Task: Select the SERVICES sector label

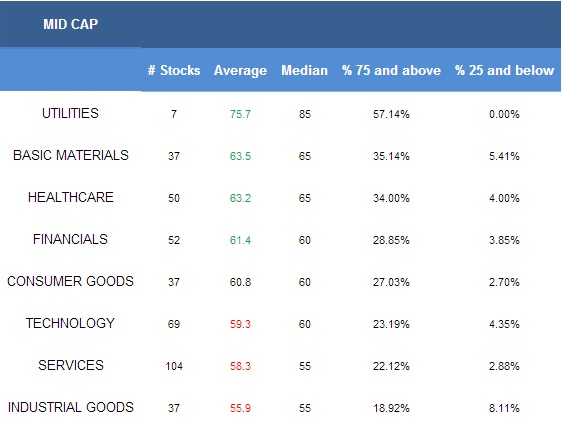Action: point(71,365)
